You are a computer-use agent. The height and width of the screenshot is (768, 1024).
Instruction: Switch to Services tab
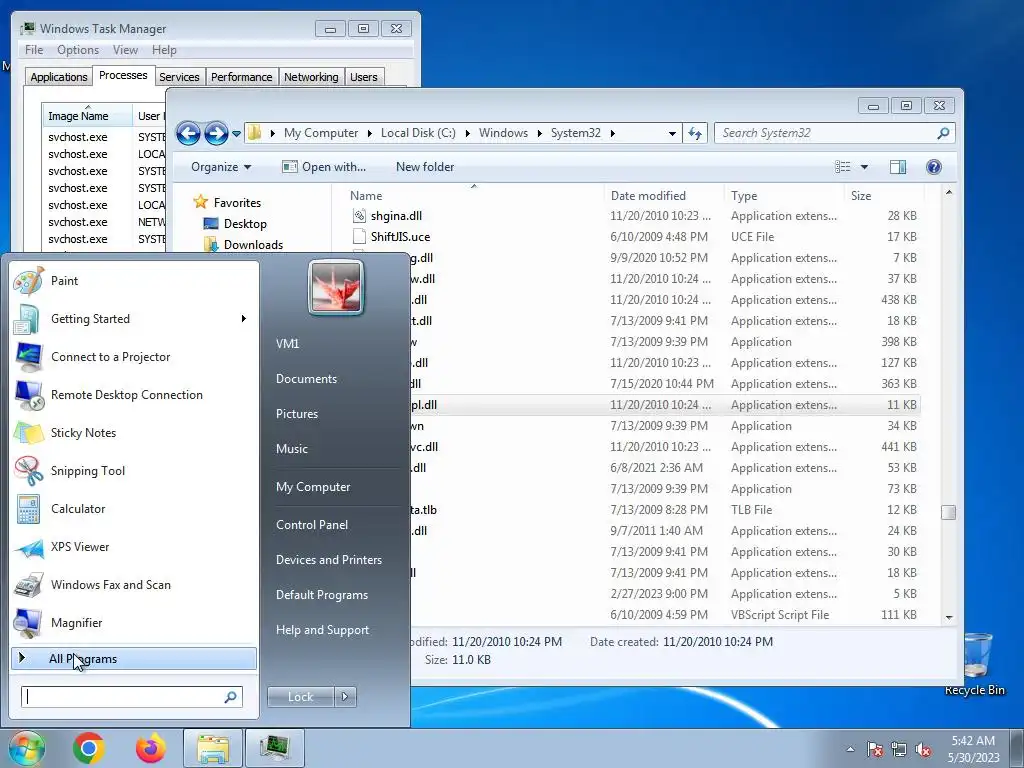click(x=179, y=77)
